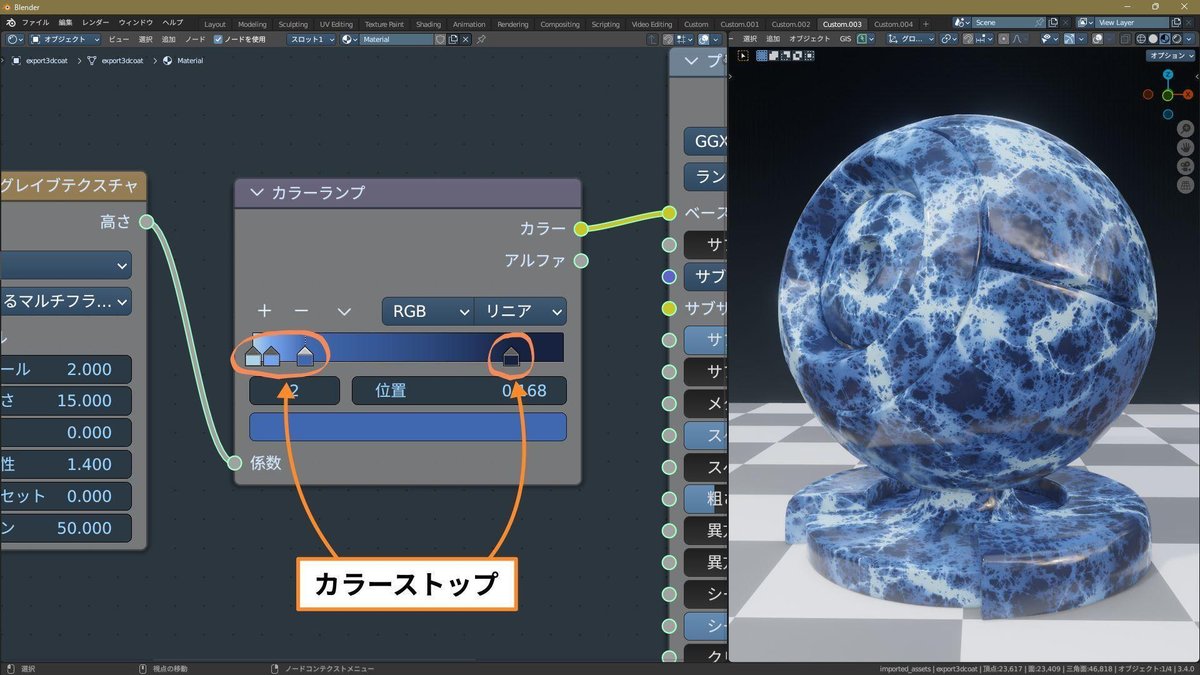Click the zoom magnifier gizmo in viewport
This screenshot has height=675, width=1200.
click(x=1185, y=128)
